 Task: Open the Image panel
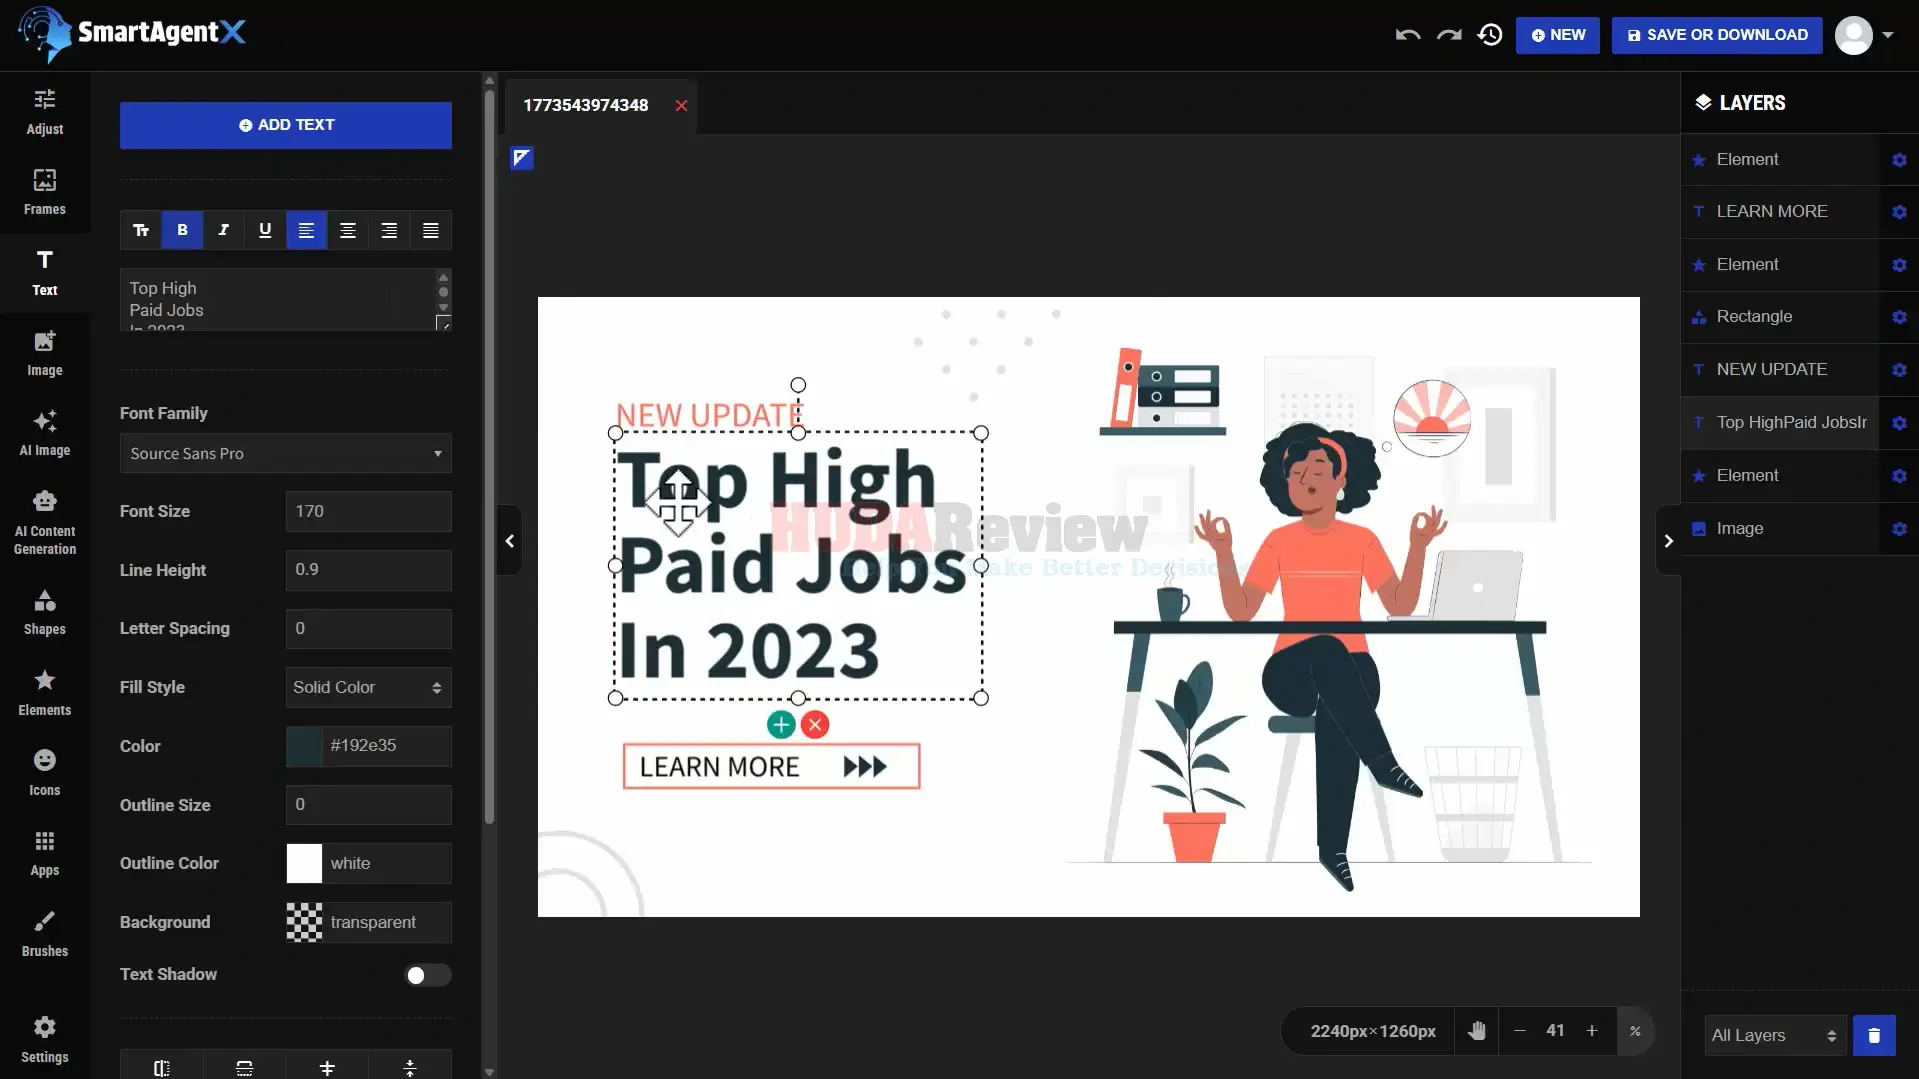click(45, 353)
